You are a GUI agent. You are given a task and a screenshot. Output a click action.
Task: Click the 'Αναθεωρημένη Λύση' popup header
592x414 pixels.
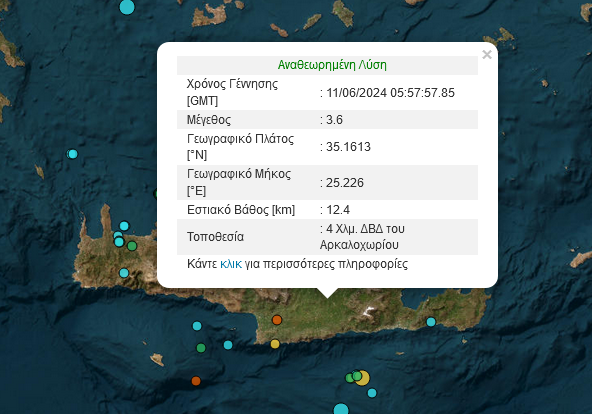[332, 65]
